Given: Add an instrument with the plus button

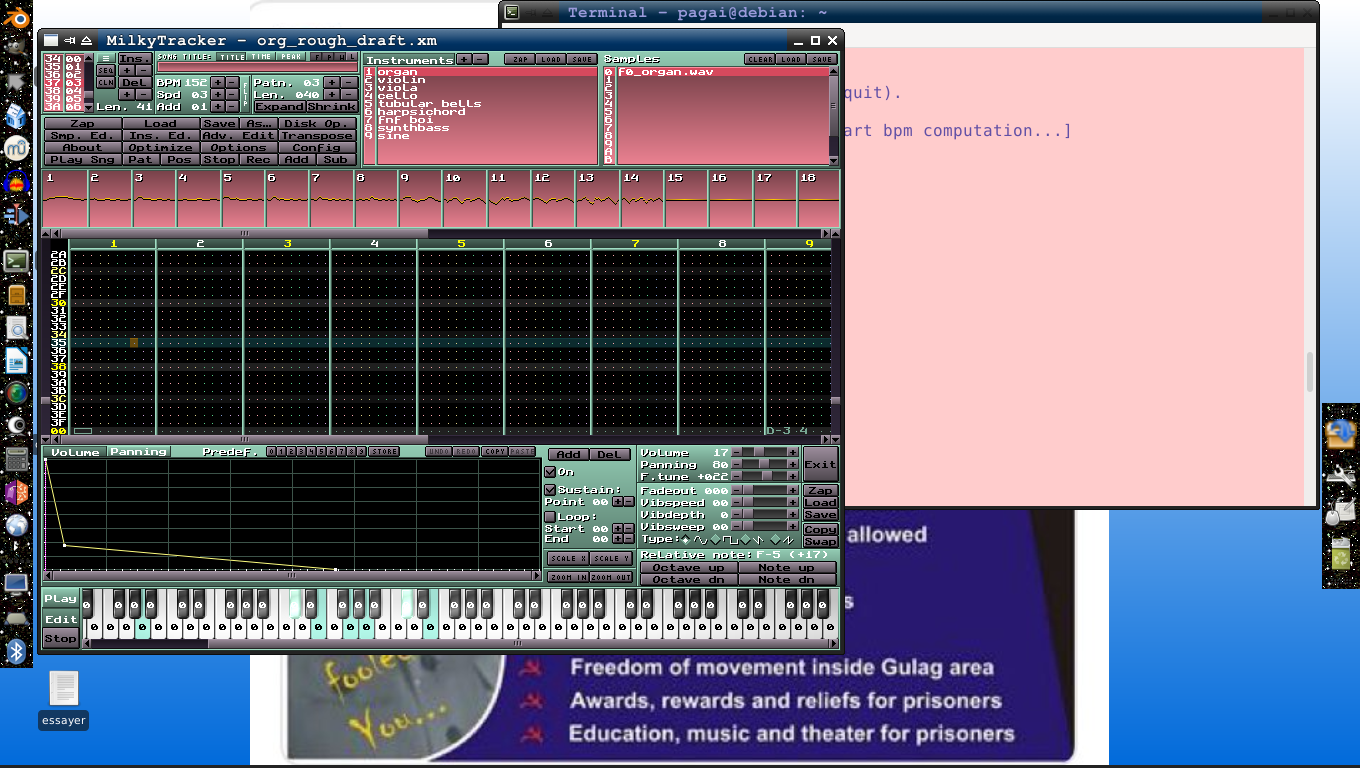Looking at the screenshot, I should click(x=464, y=59).
